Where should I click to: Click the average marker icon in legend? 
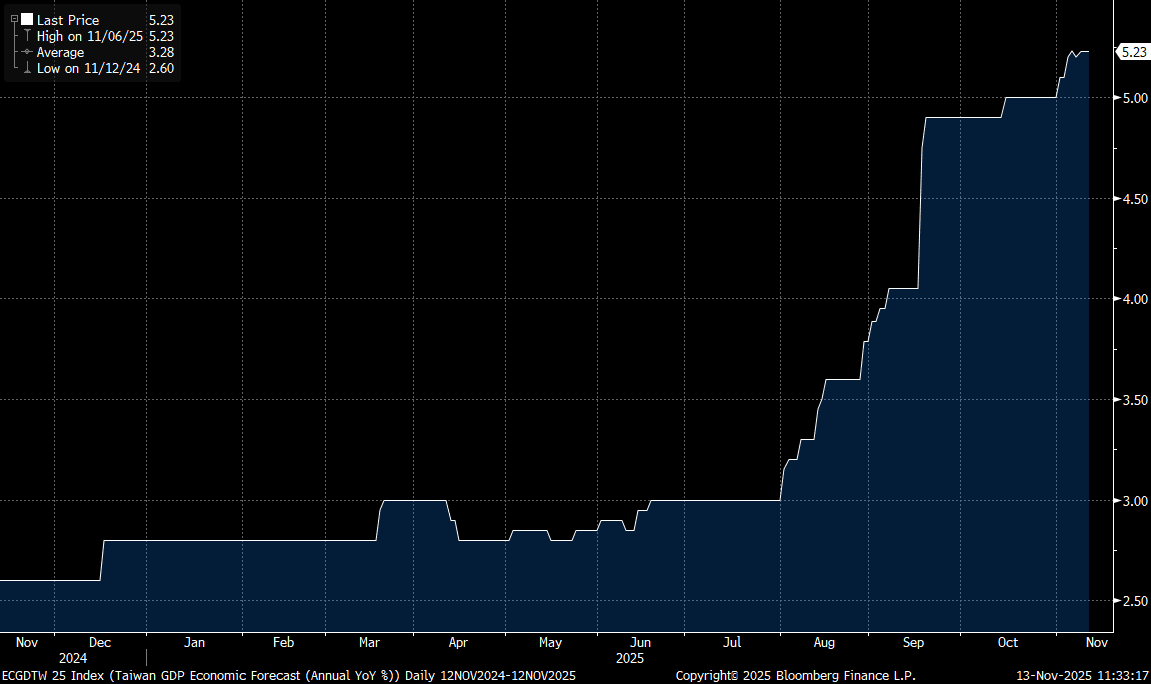point(27,52)
